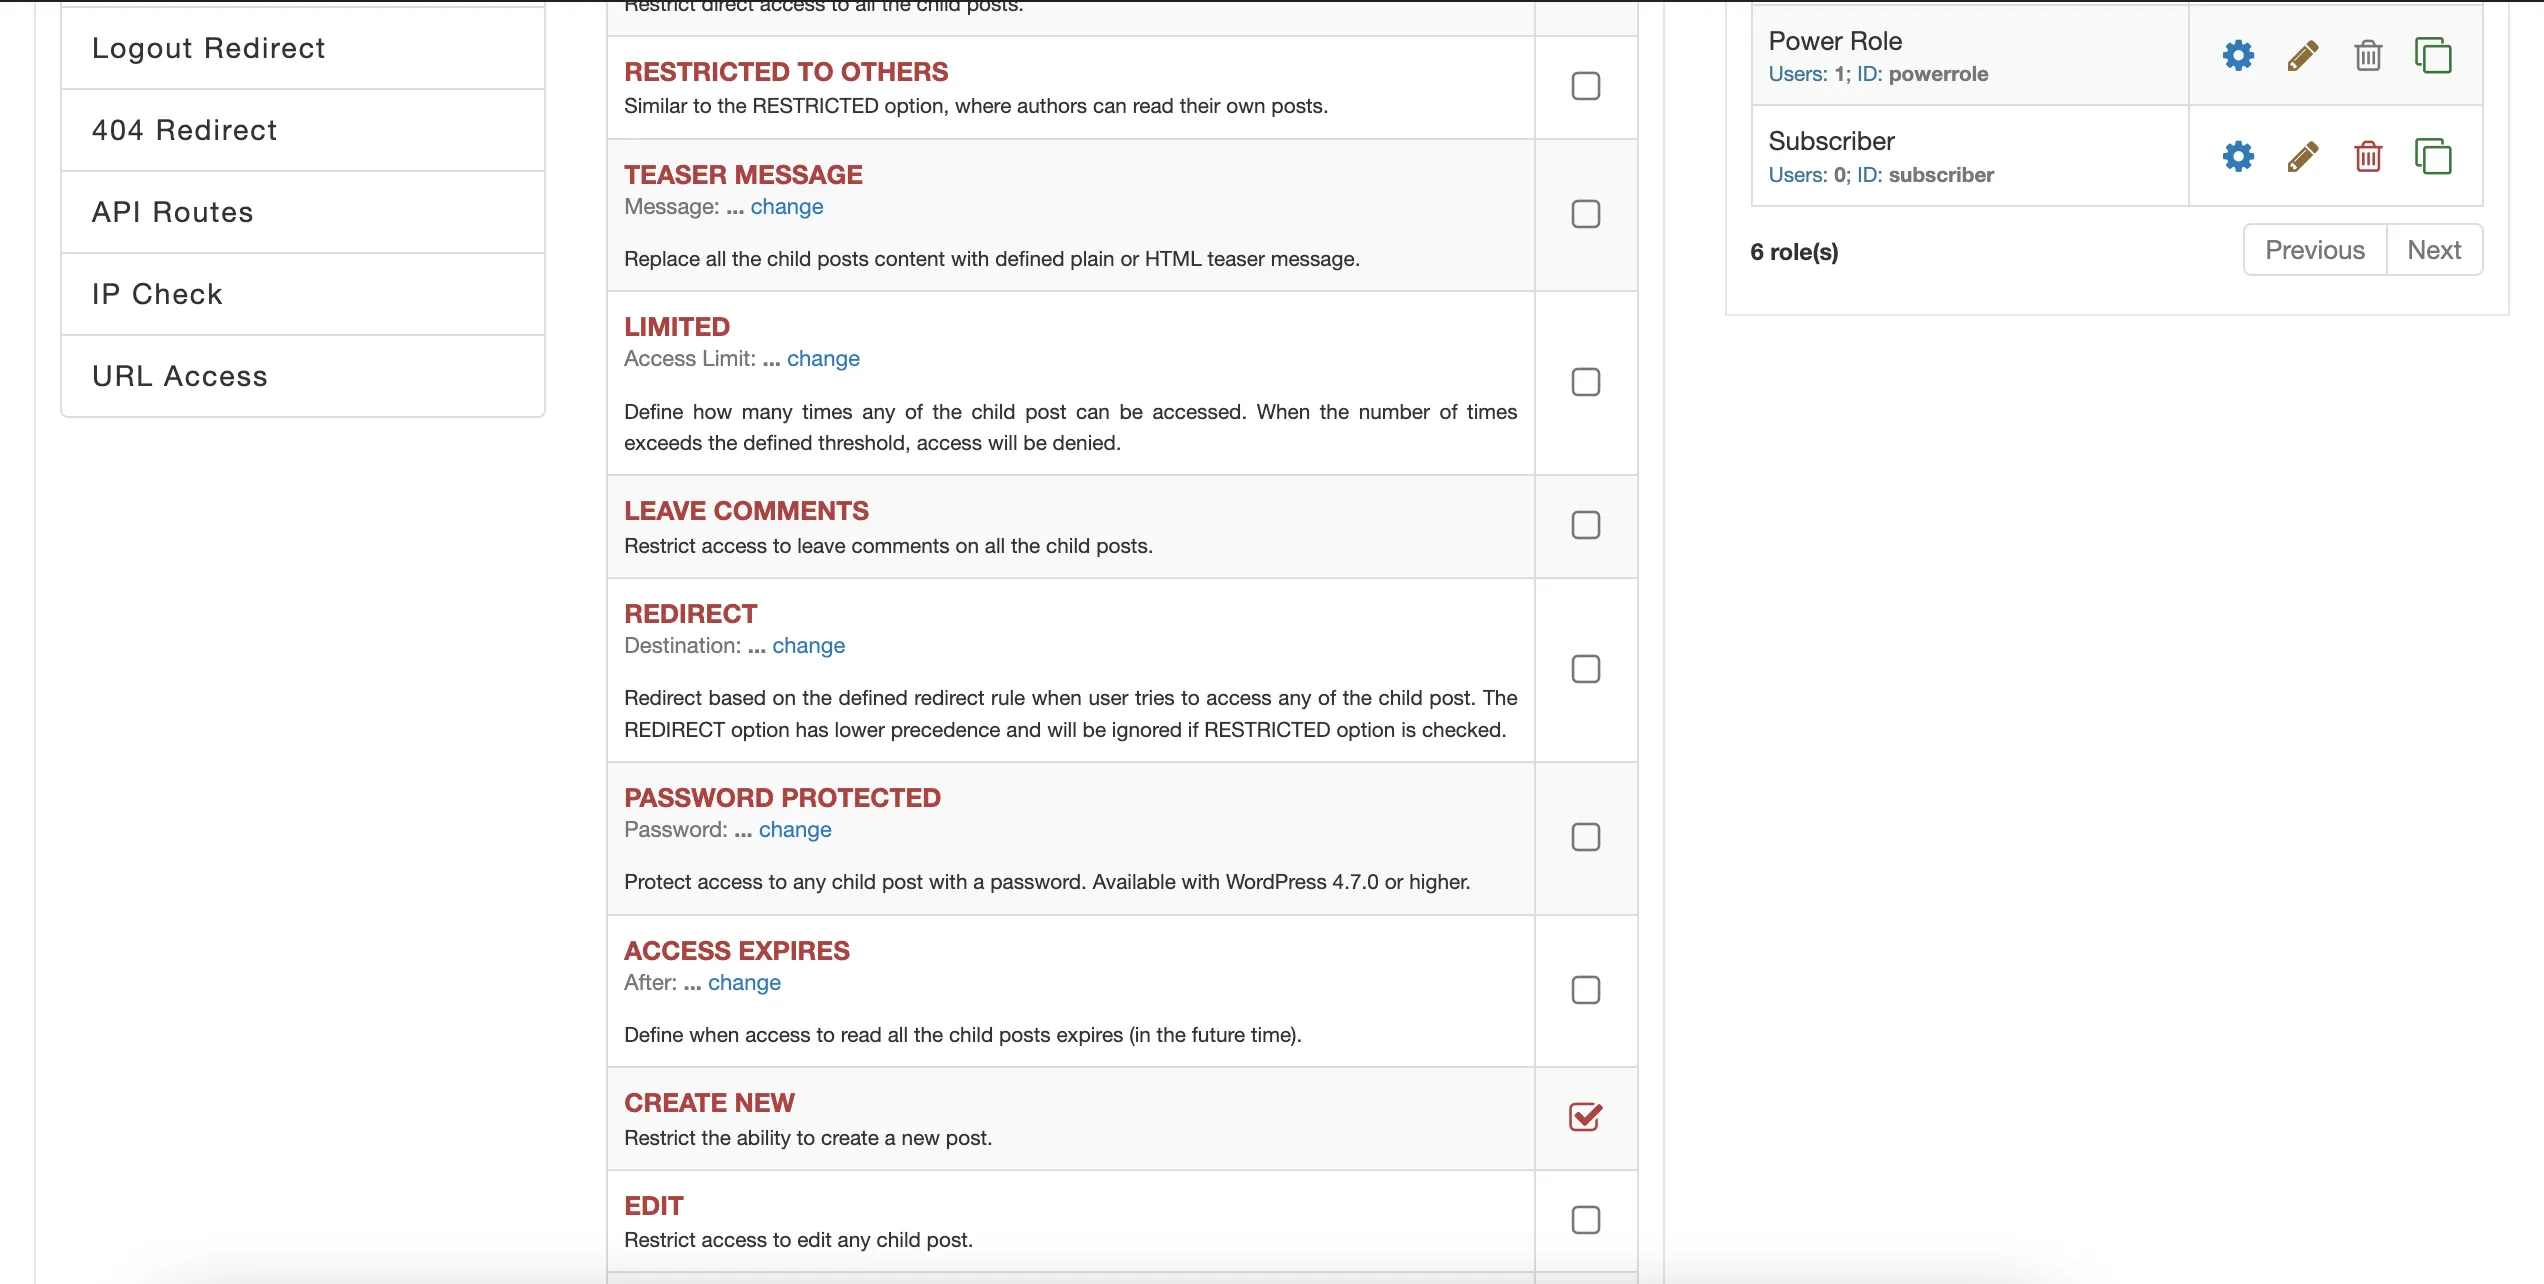Open URL Access section
Screen dimensions: 2544x1284
coord(303,376)
